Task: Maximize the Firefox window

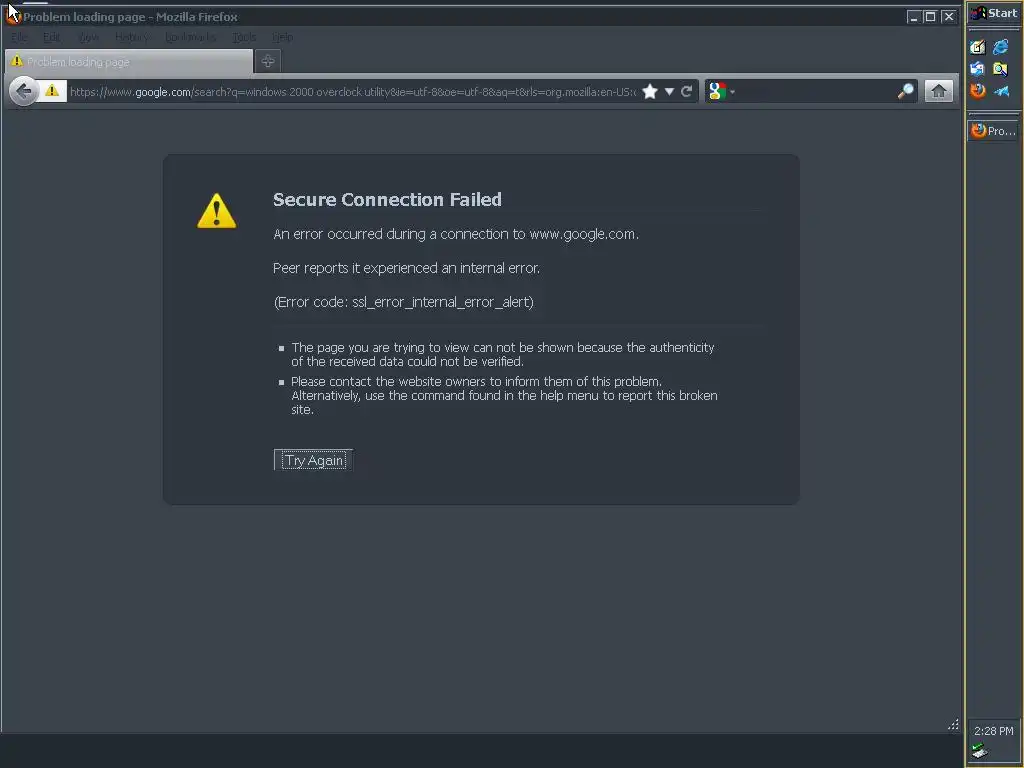Action: coord(931,17)
